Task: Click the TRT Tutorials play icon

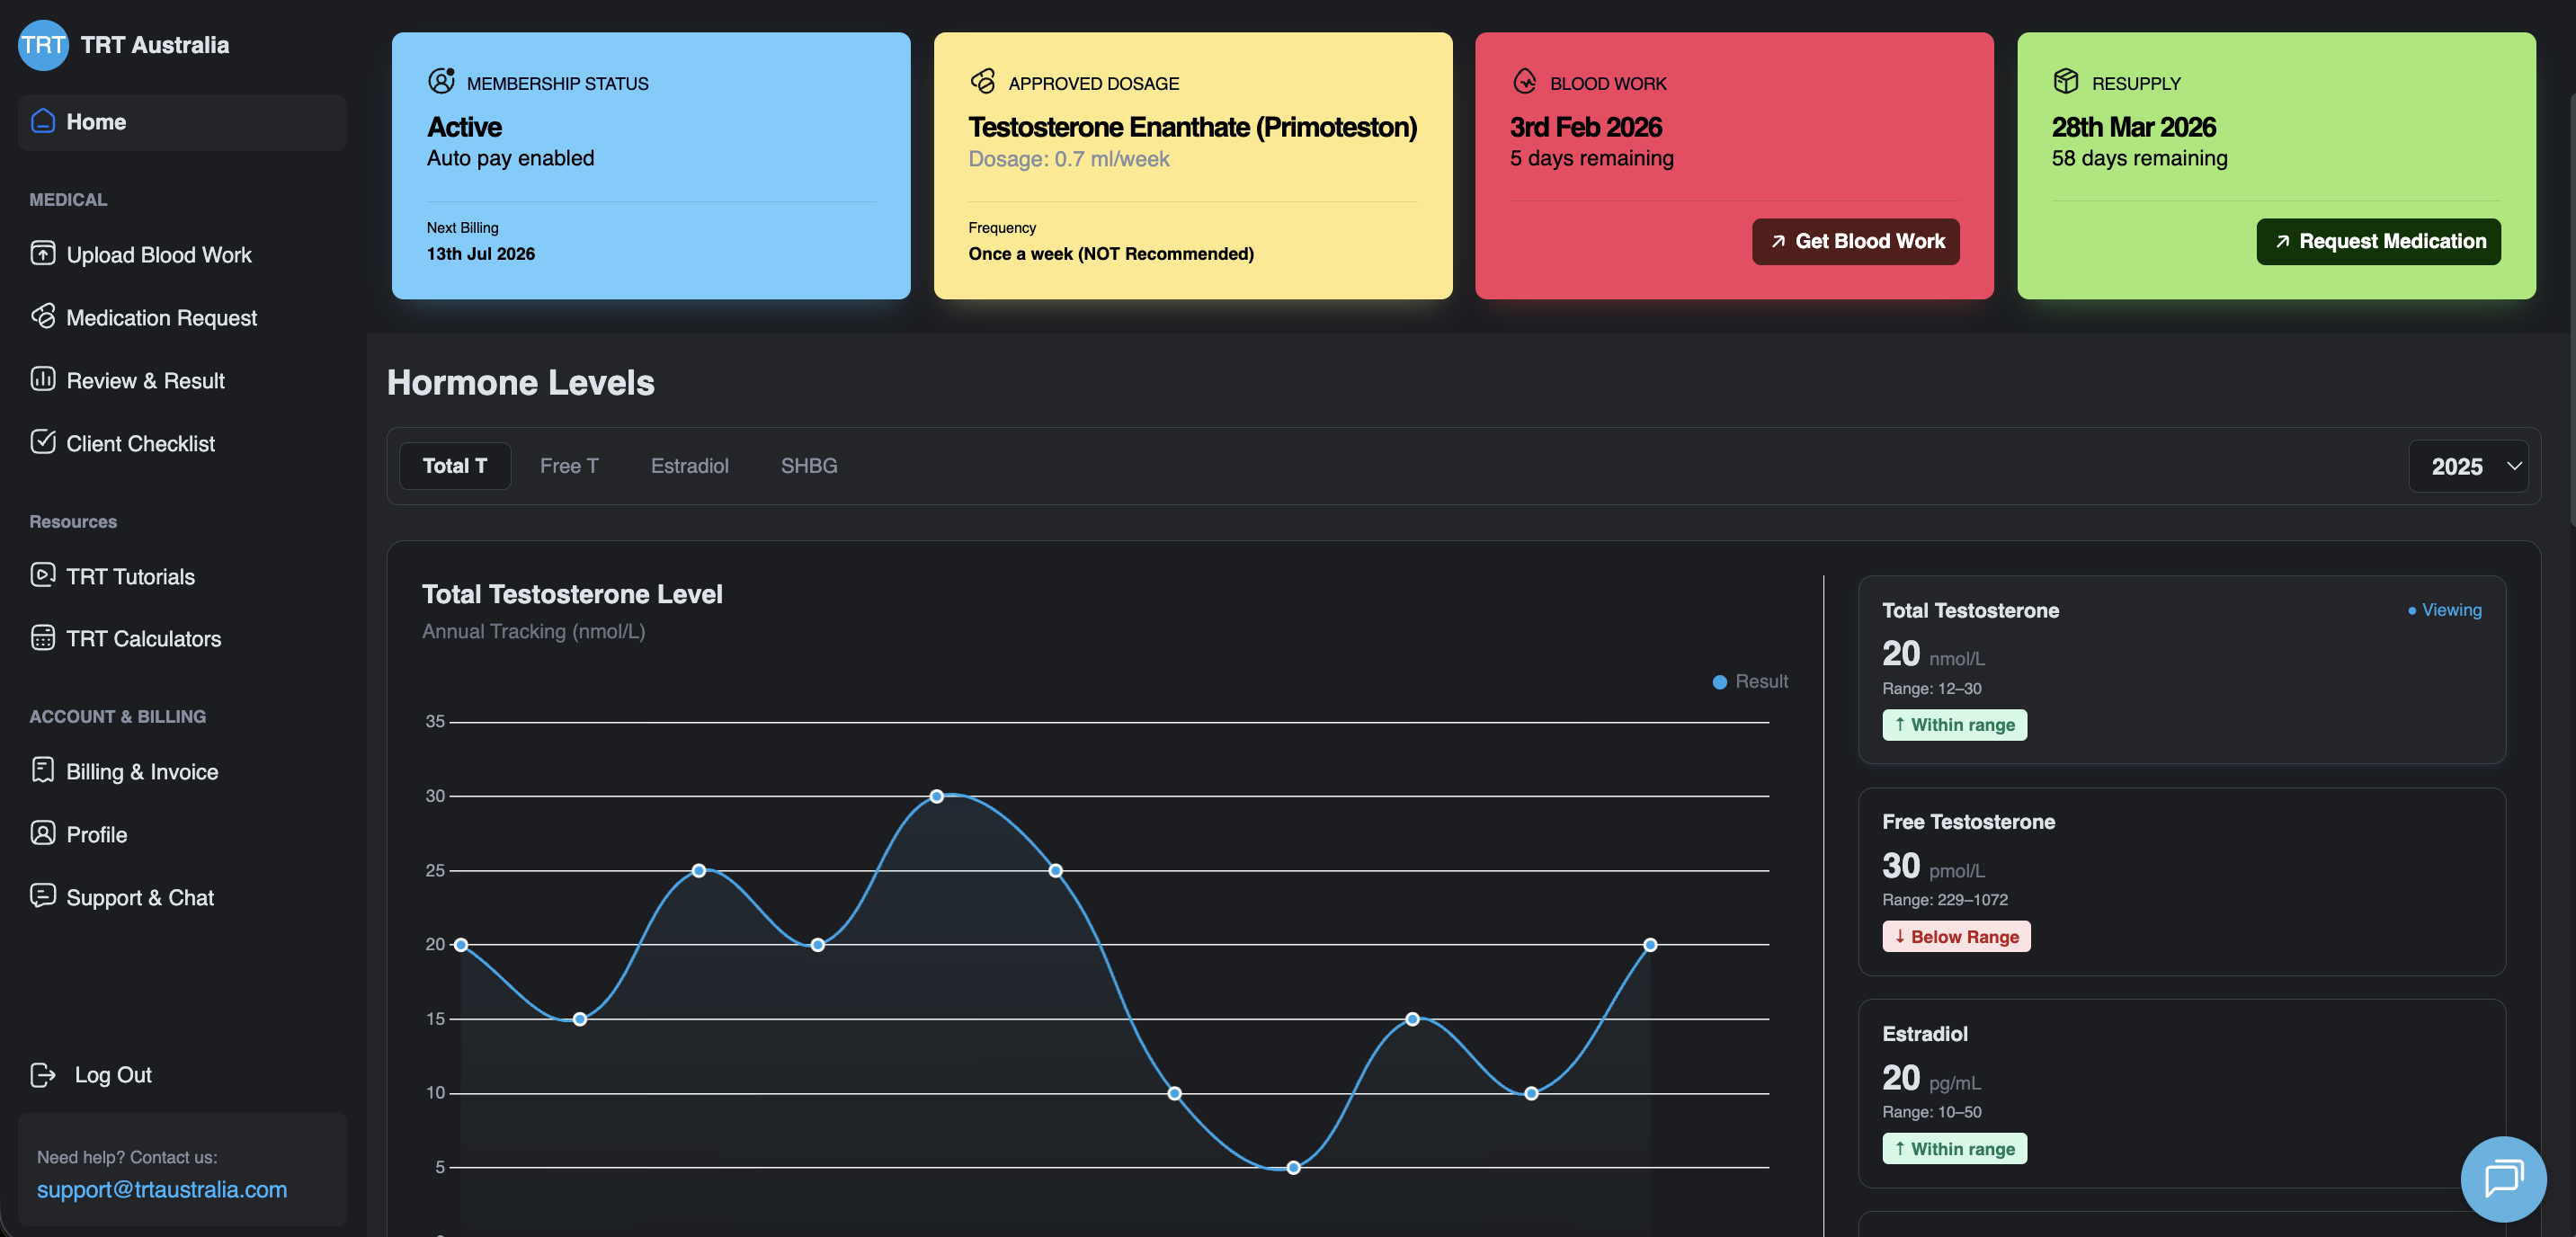Action: tap(42, 576)
